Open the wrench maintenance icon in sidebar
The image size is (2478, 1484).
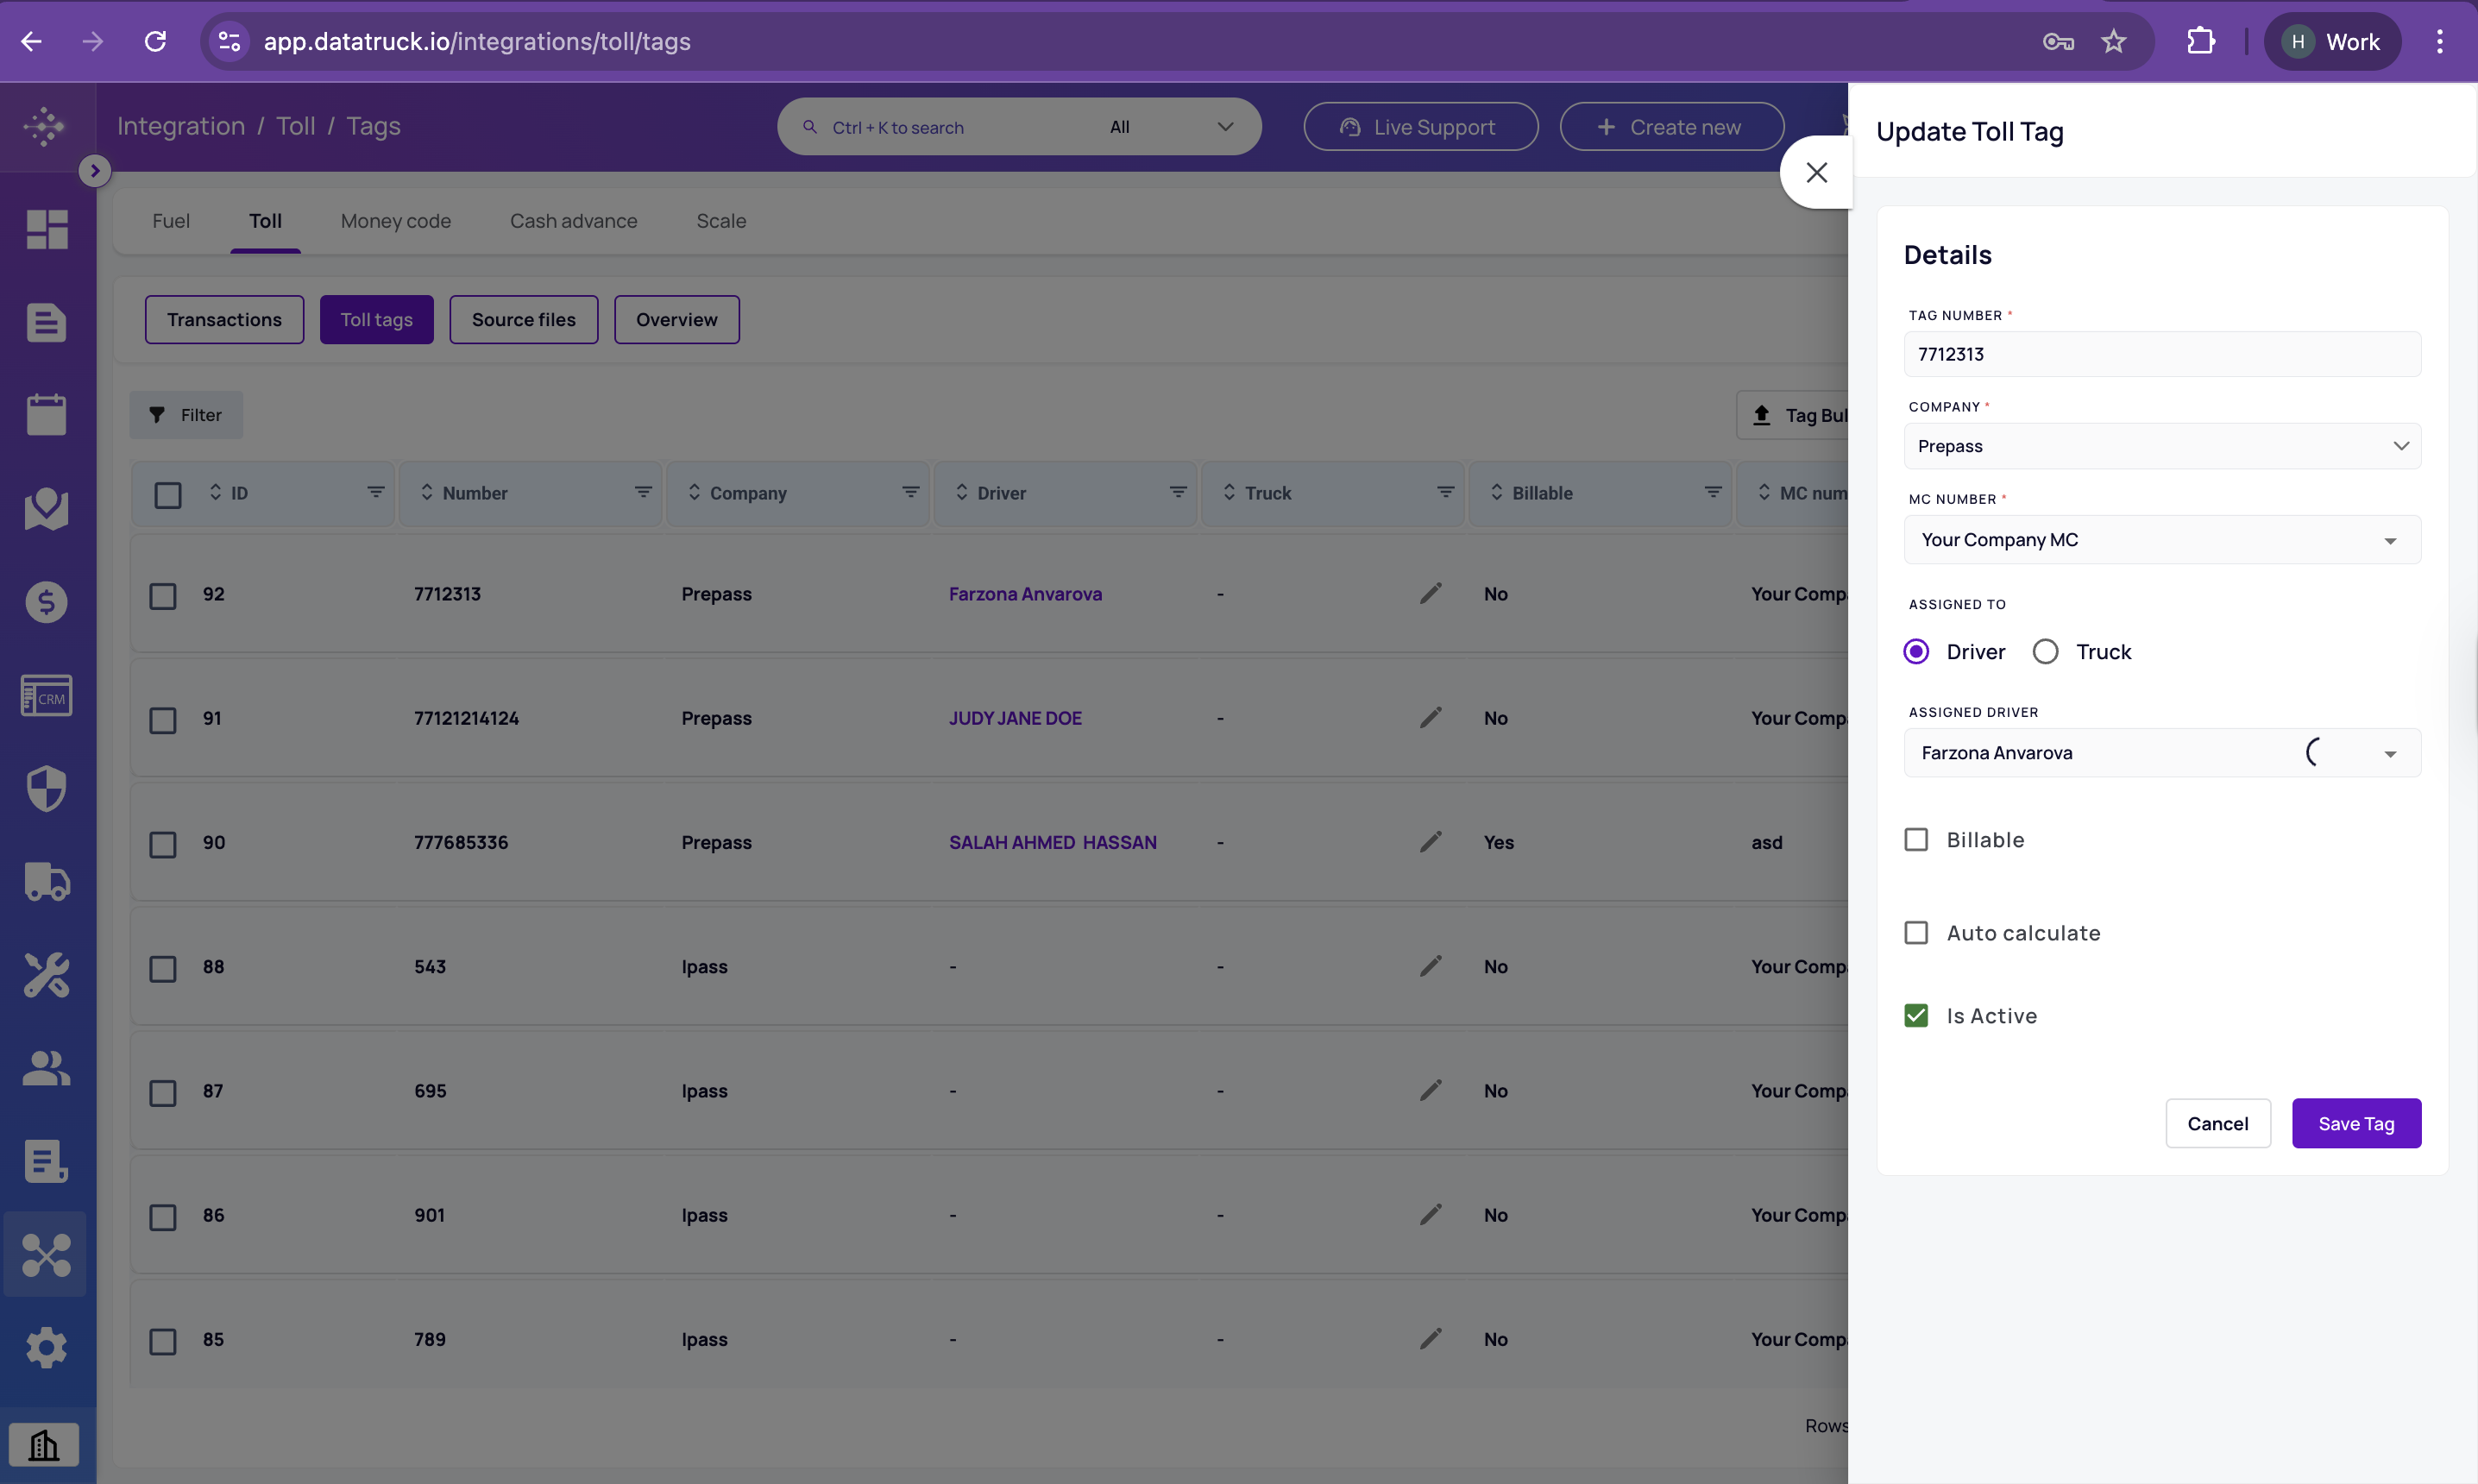46,975
